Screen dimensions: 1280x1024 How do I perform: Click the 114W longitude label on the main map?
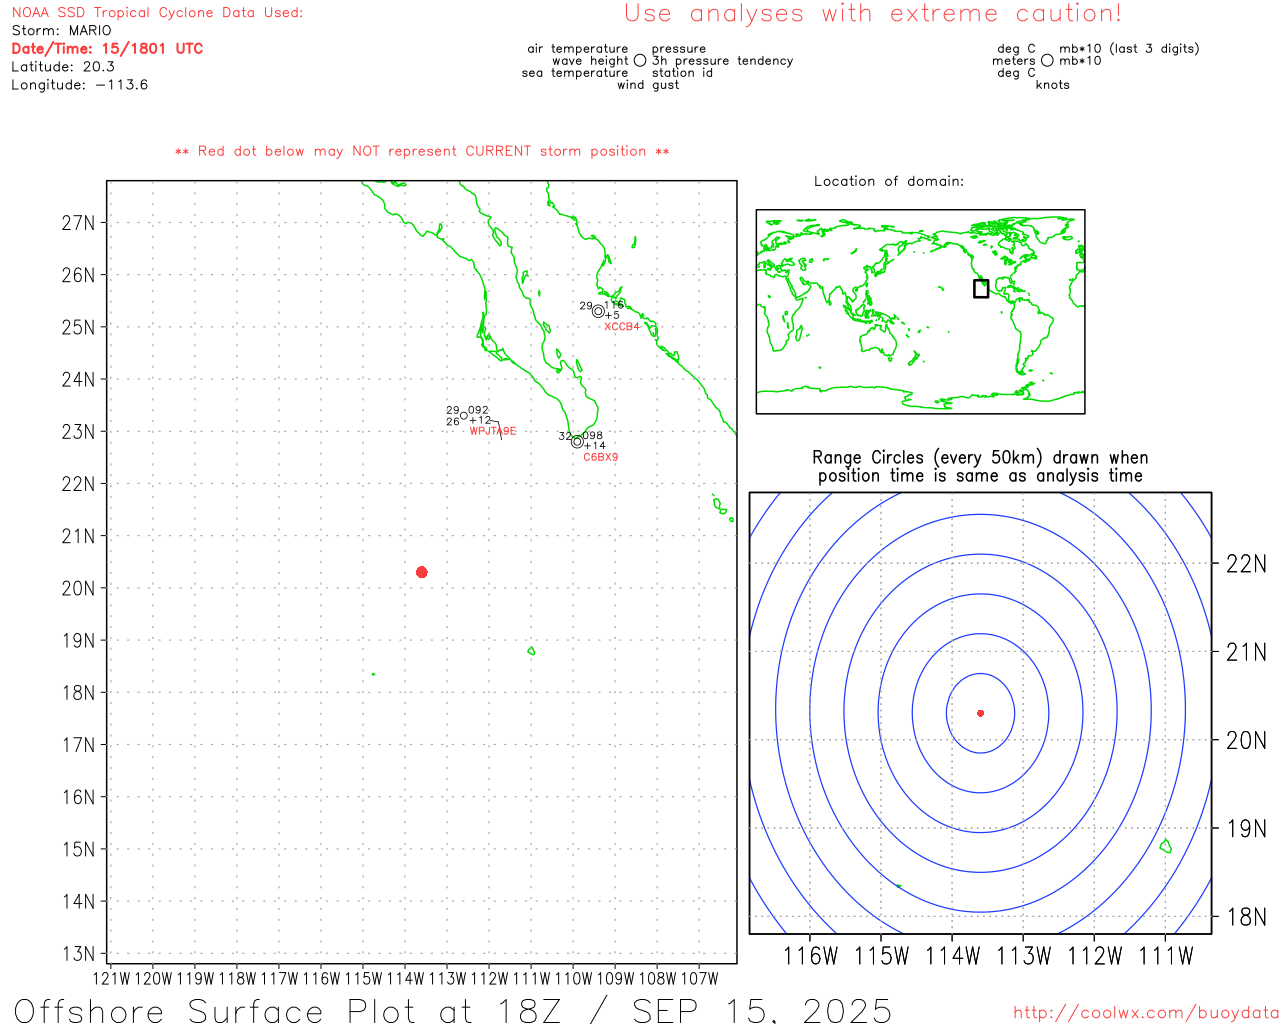tap(405, 978)
